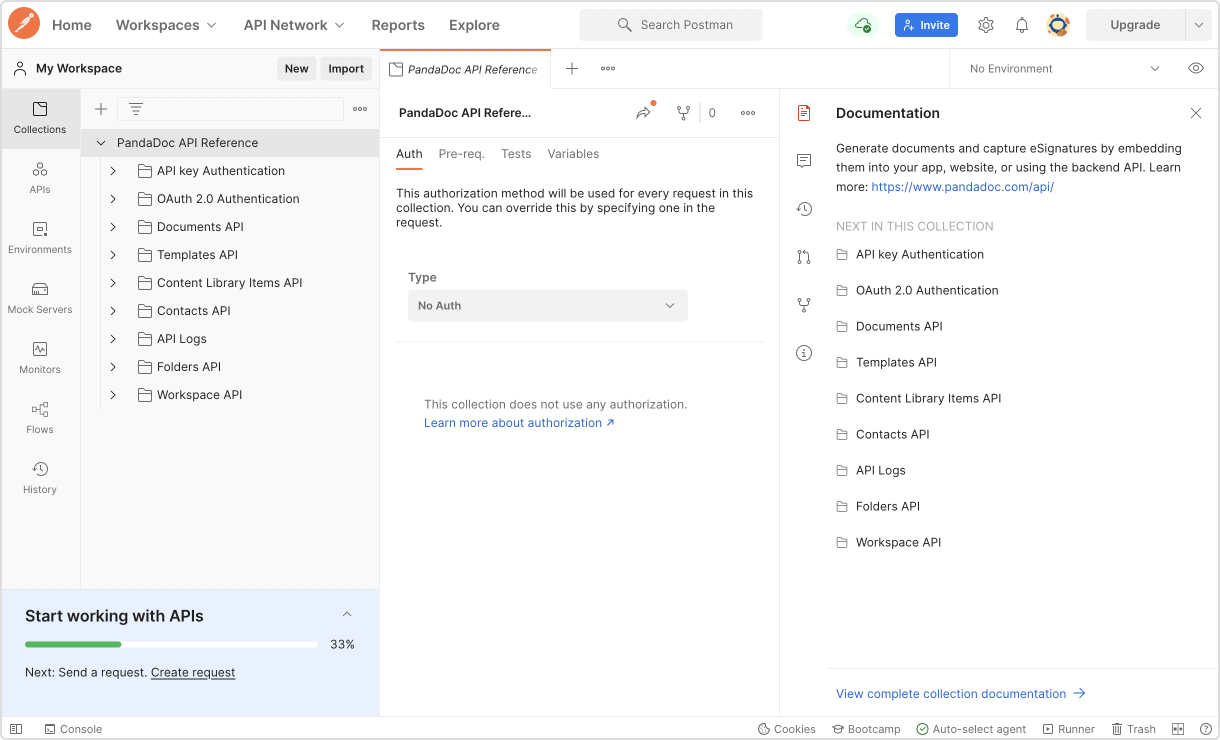Viewport: 1220px width, 740px height.
Task: Open the Pull requests icon in right sidebar
Action: tap(804, 257)
